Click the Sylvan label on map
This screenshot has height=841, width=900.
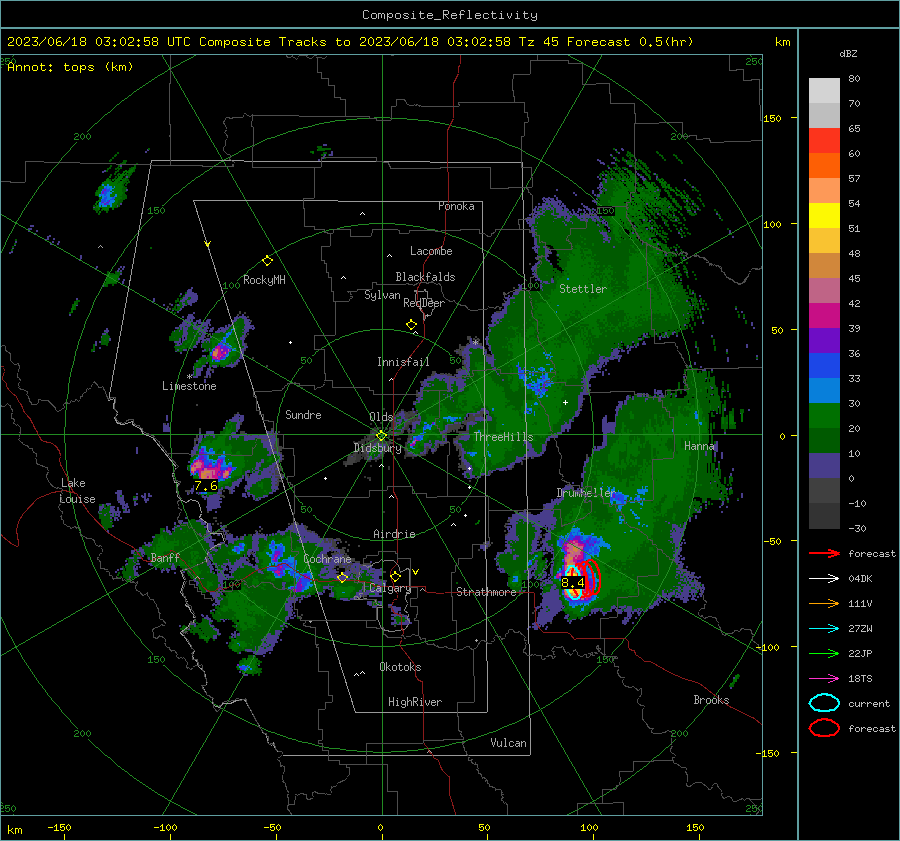(382, 295)
